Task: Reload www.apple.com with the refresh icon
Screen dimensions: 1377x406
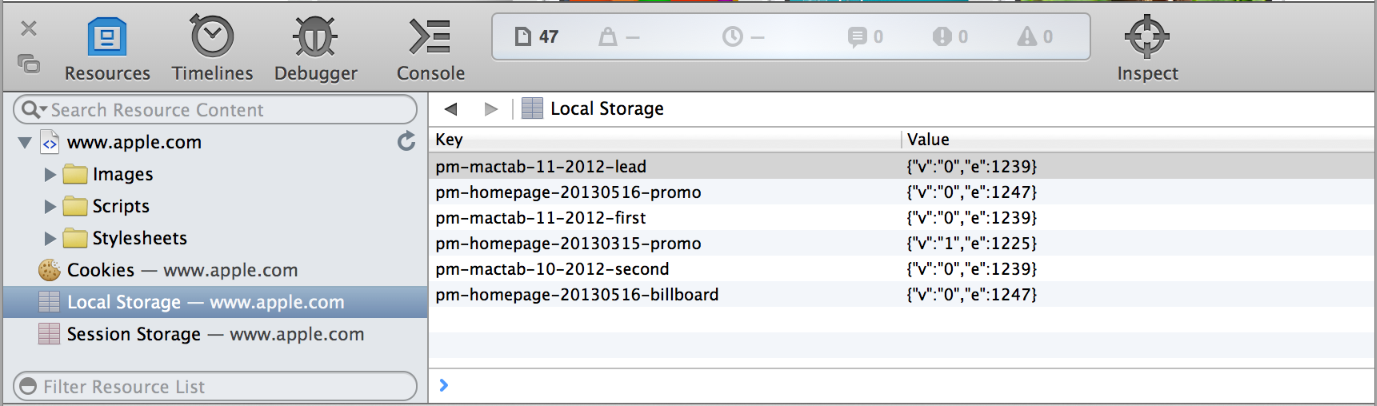Action: pyautogui.click(x=406, y=142)
